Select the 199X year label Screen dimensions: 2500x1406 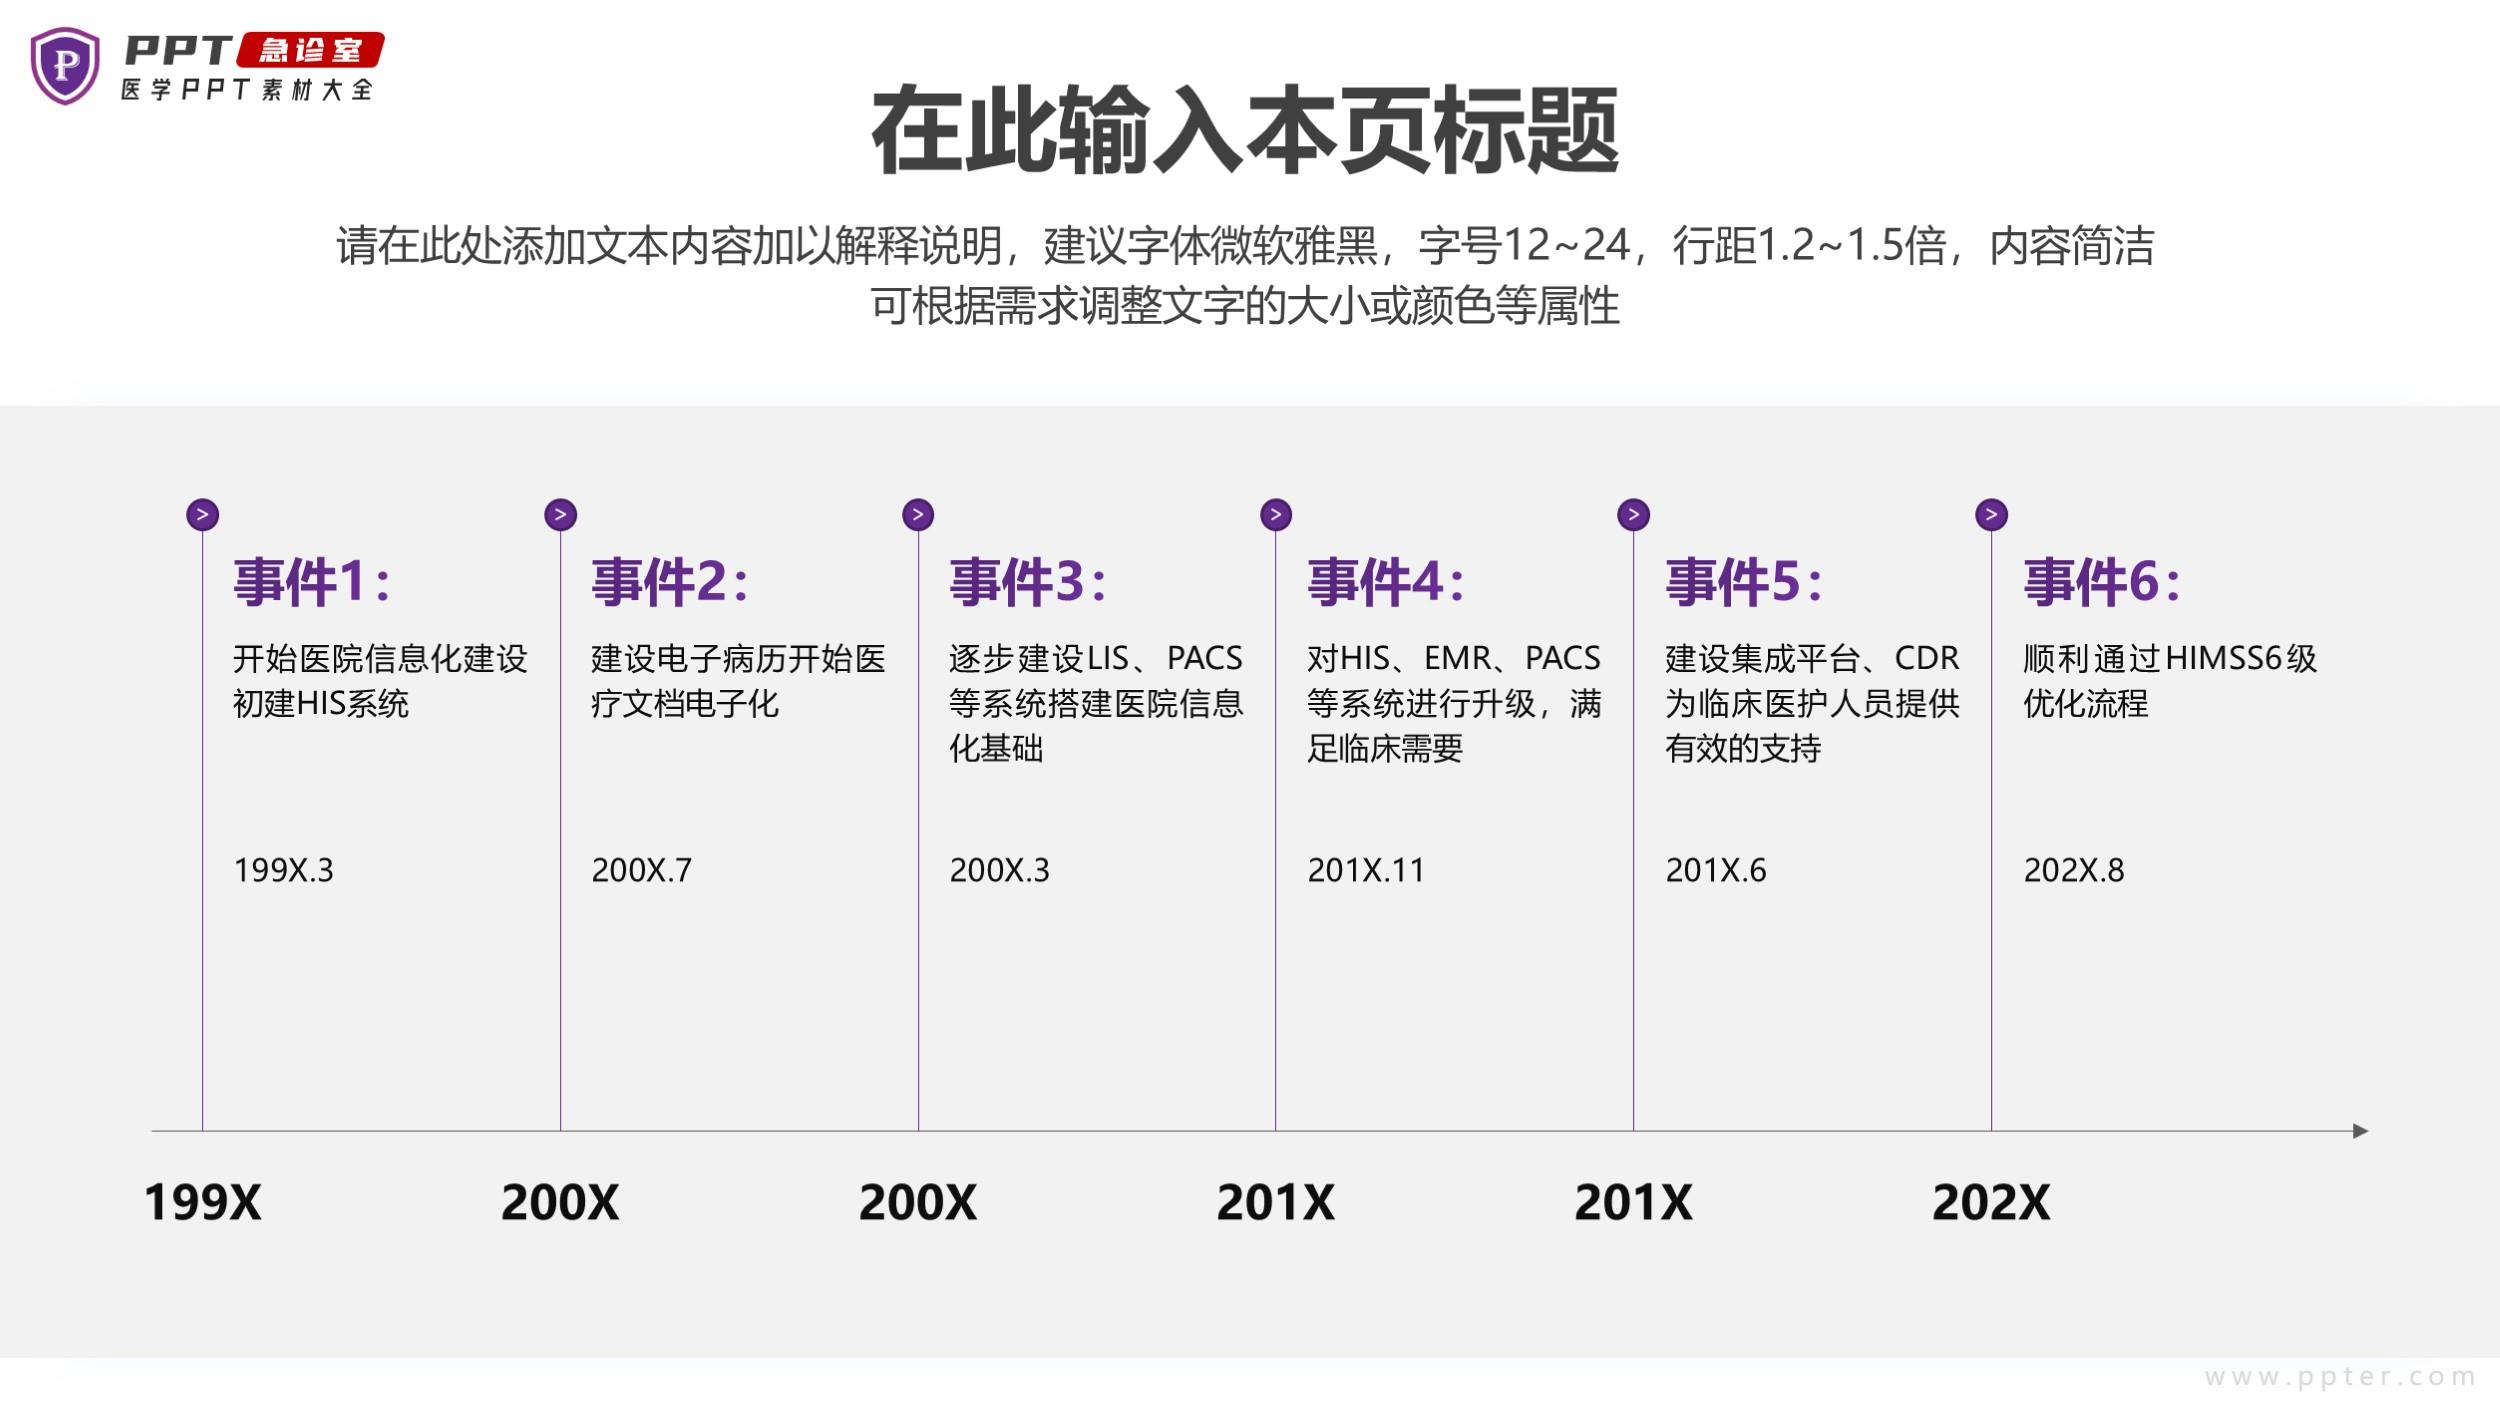coord(203,1202)
